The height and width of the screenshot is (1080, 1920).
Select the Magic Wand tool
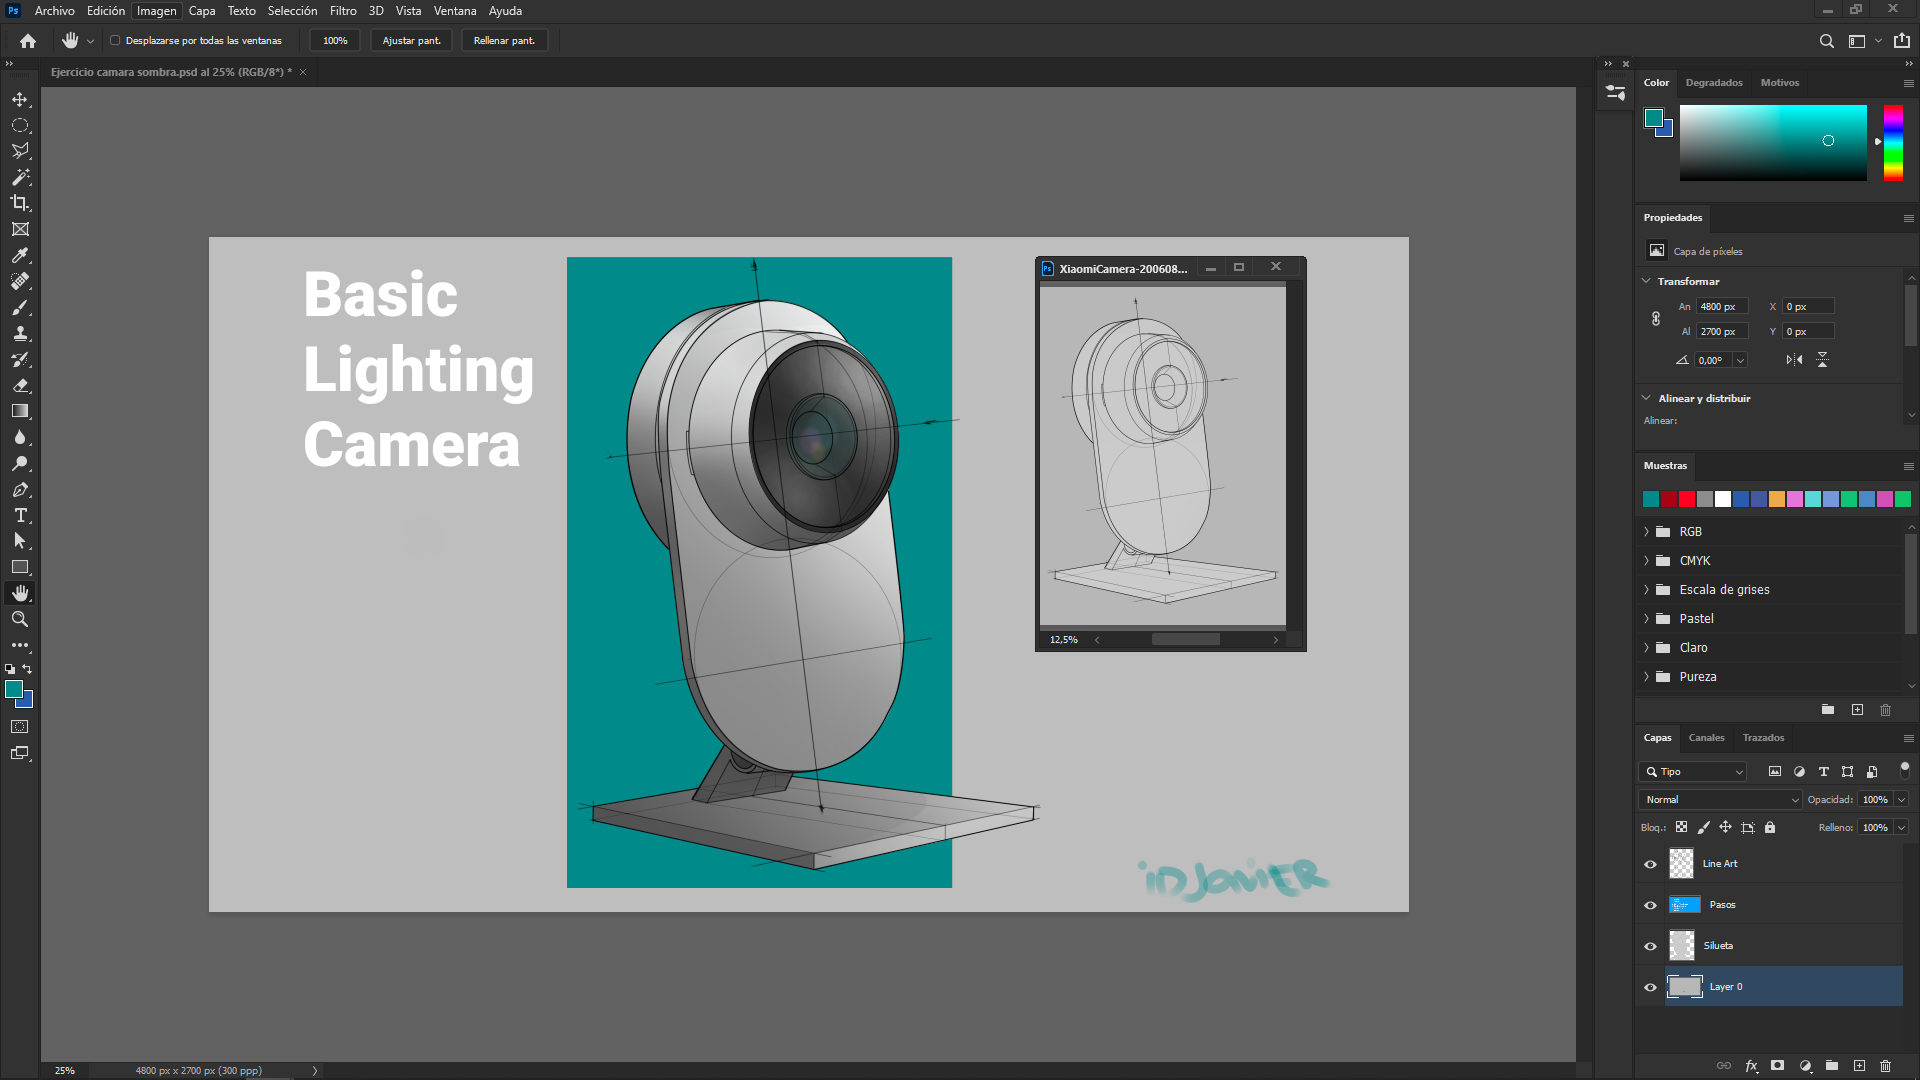point(20,177)
